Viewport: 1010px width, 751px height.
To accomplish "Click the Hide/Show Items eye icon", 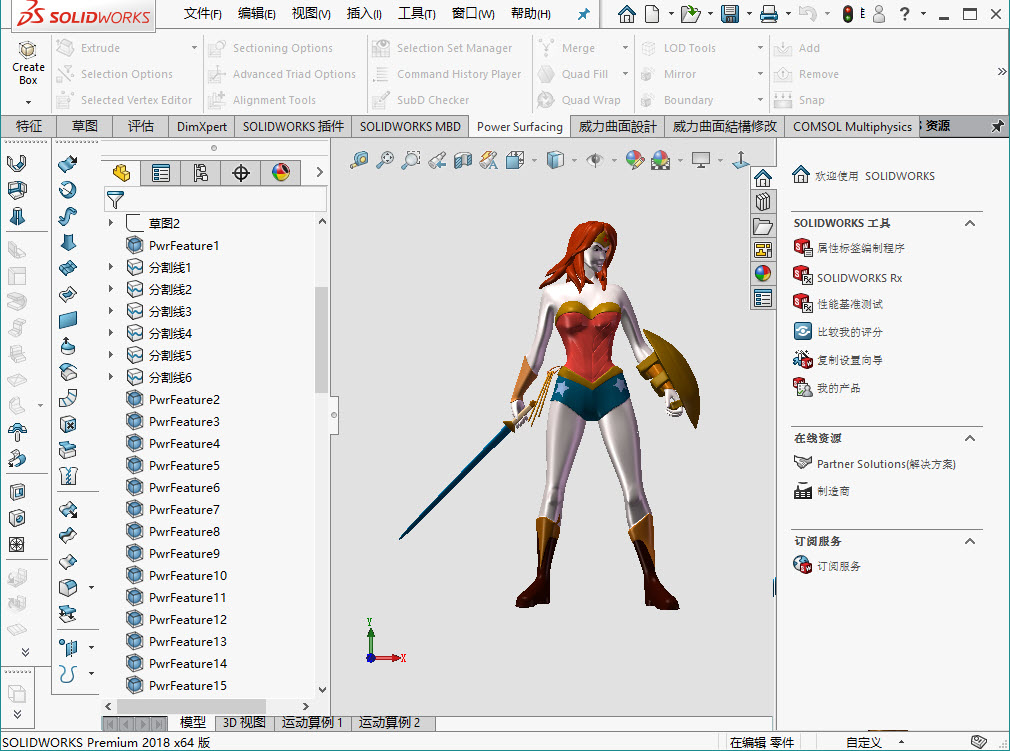I will [595, 159].
